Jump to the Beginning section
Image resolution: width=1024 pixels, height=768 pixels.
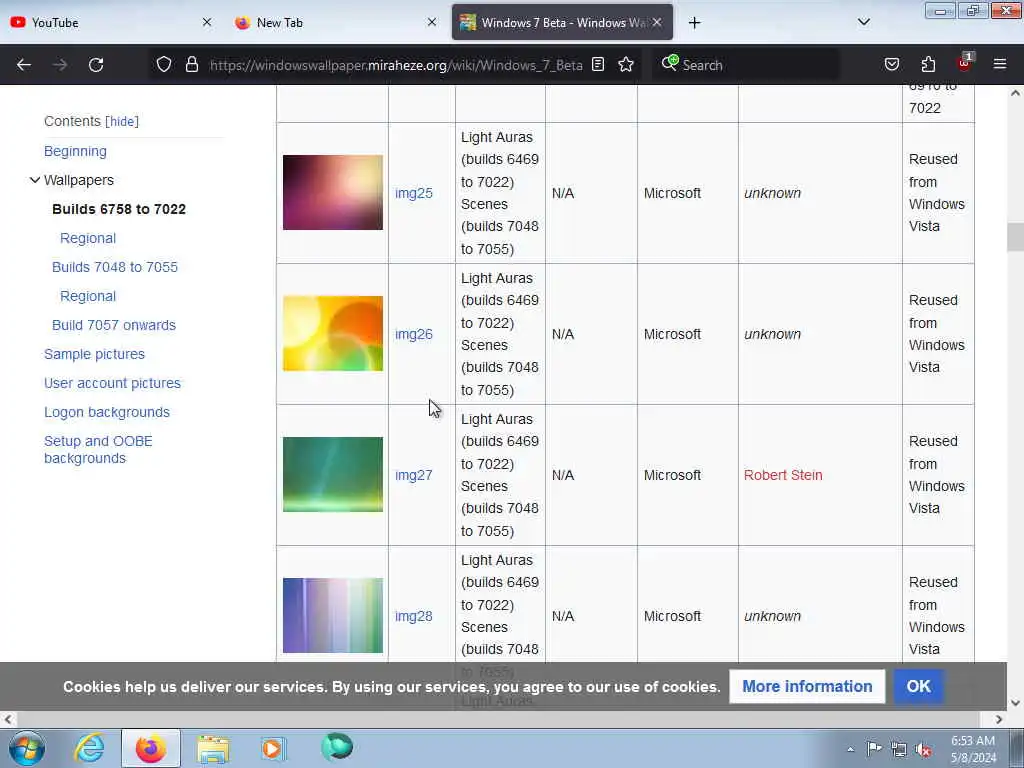pyautogui.click(x=75, y=151)
